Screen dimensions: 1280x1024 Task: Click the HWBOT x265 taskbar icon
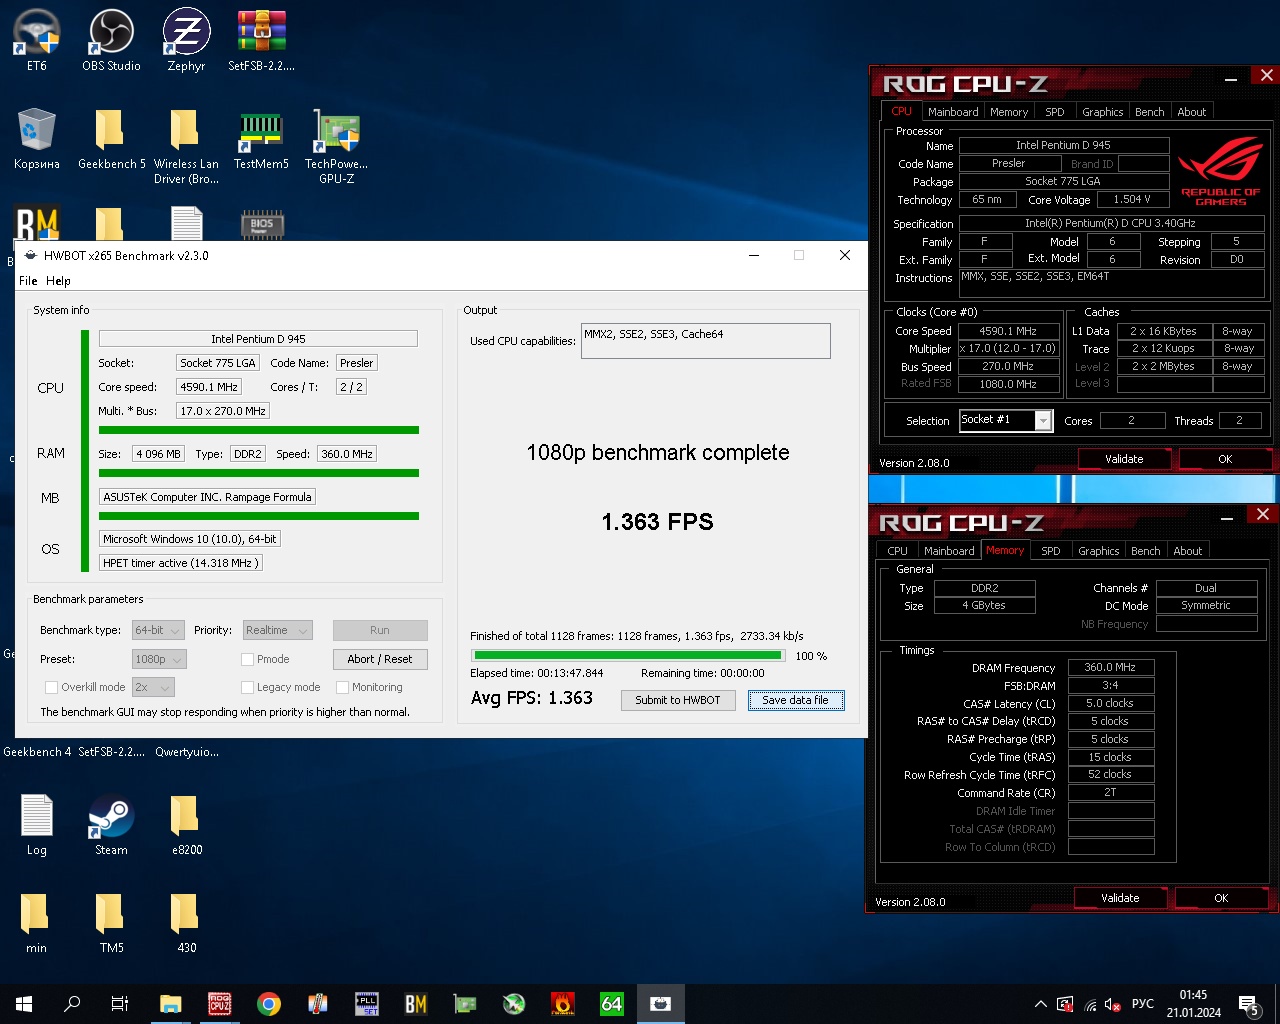click(x=661, y=1004)
